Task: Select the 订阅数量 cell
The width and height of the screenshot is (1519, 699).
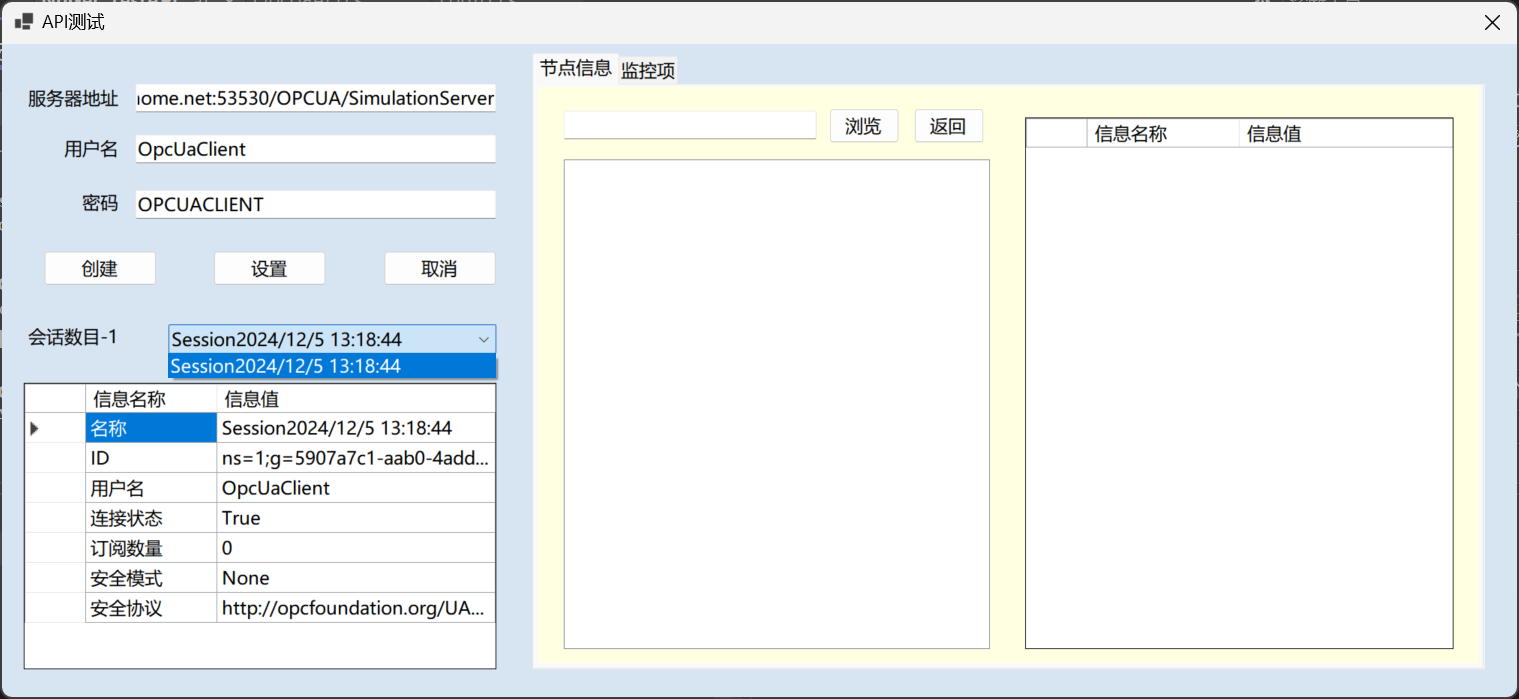Action: pyautogui.click(x=151, y=548)
